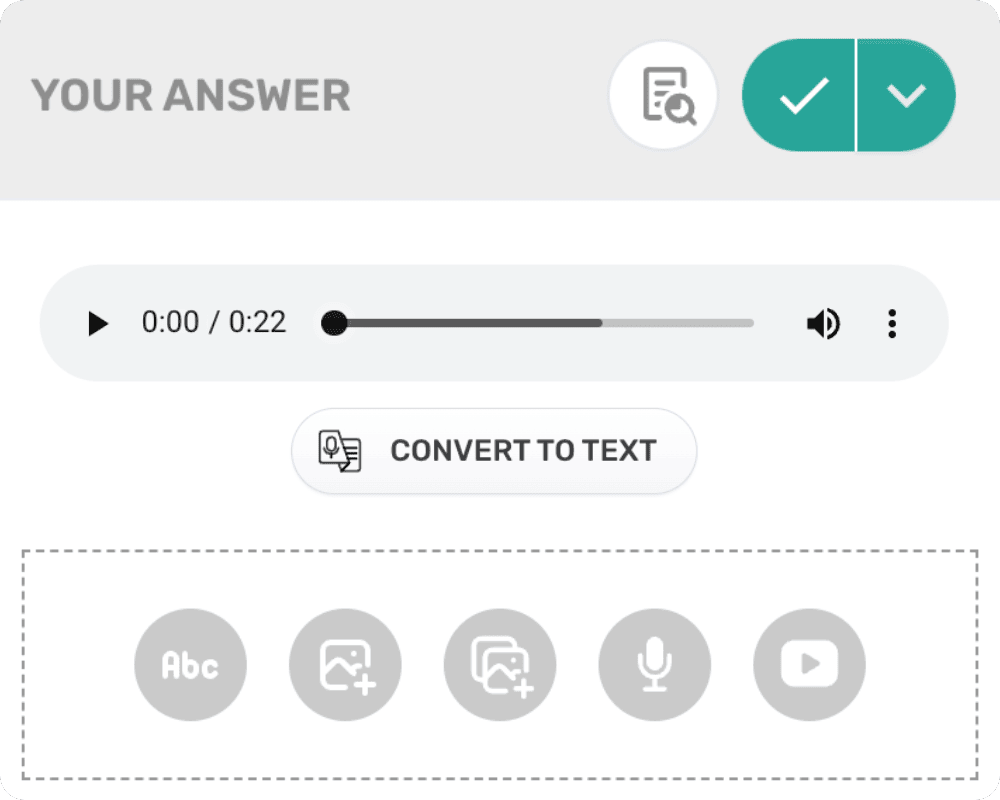Viewport: 1000px width, 800px height.
Task: Select the add single image icon
Action: (345, 665)
